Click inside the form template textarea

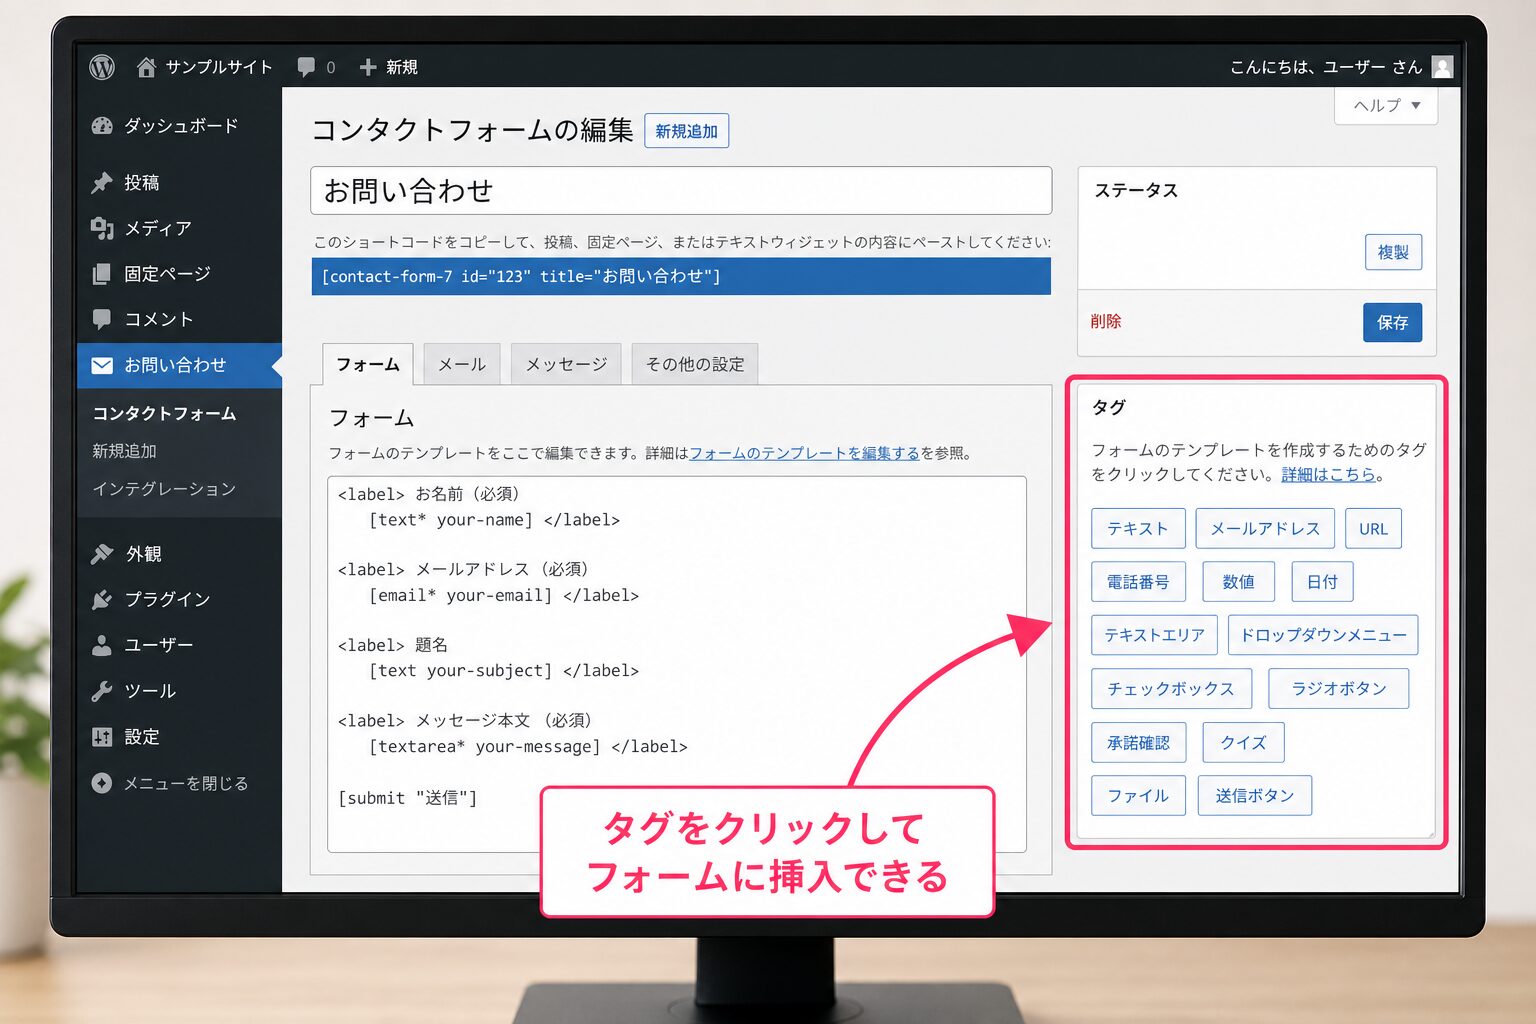coord(677,664)
